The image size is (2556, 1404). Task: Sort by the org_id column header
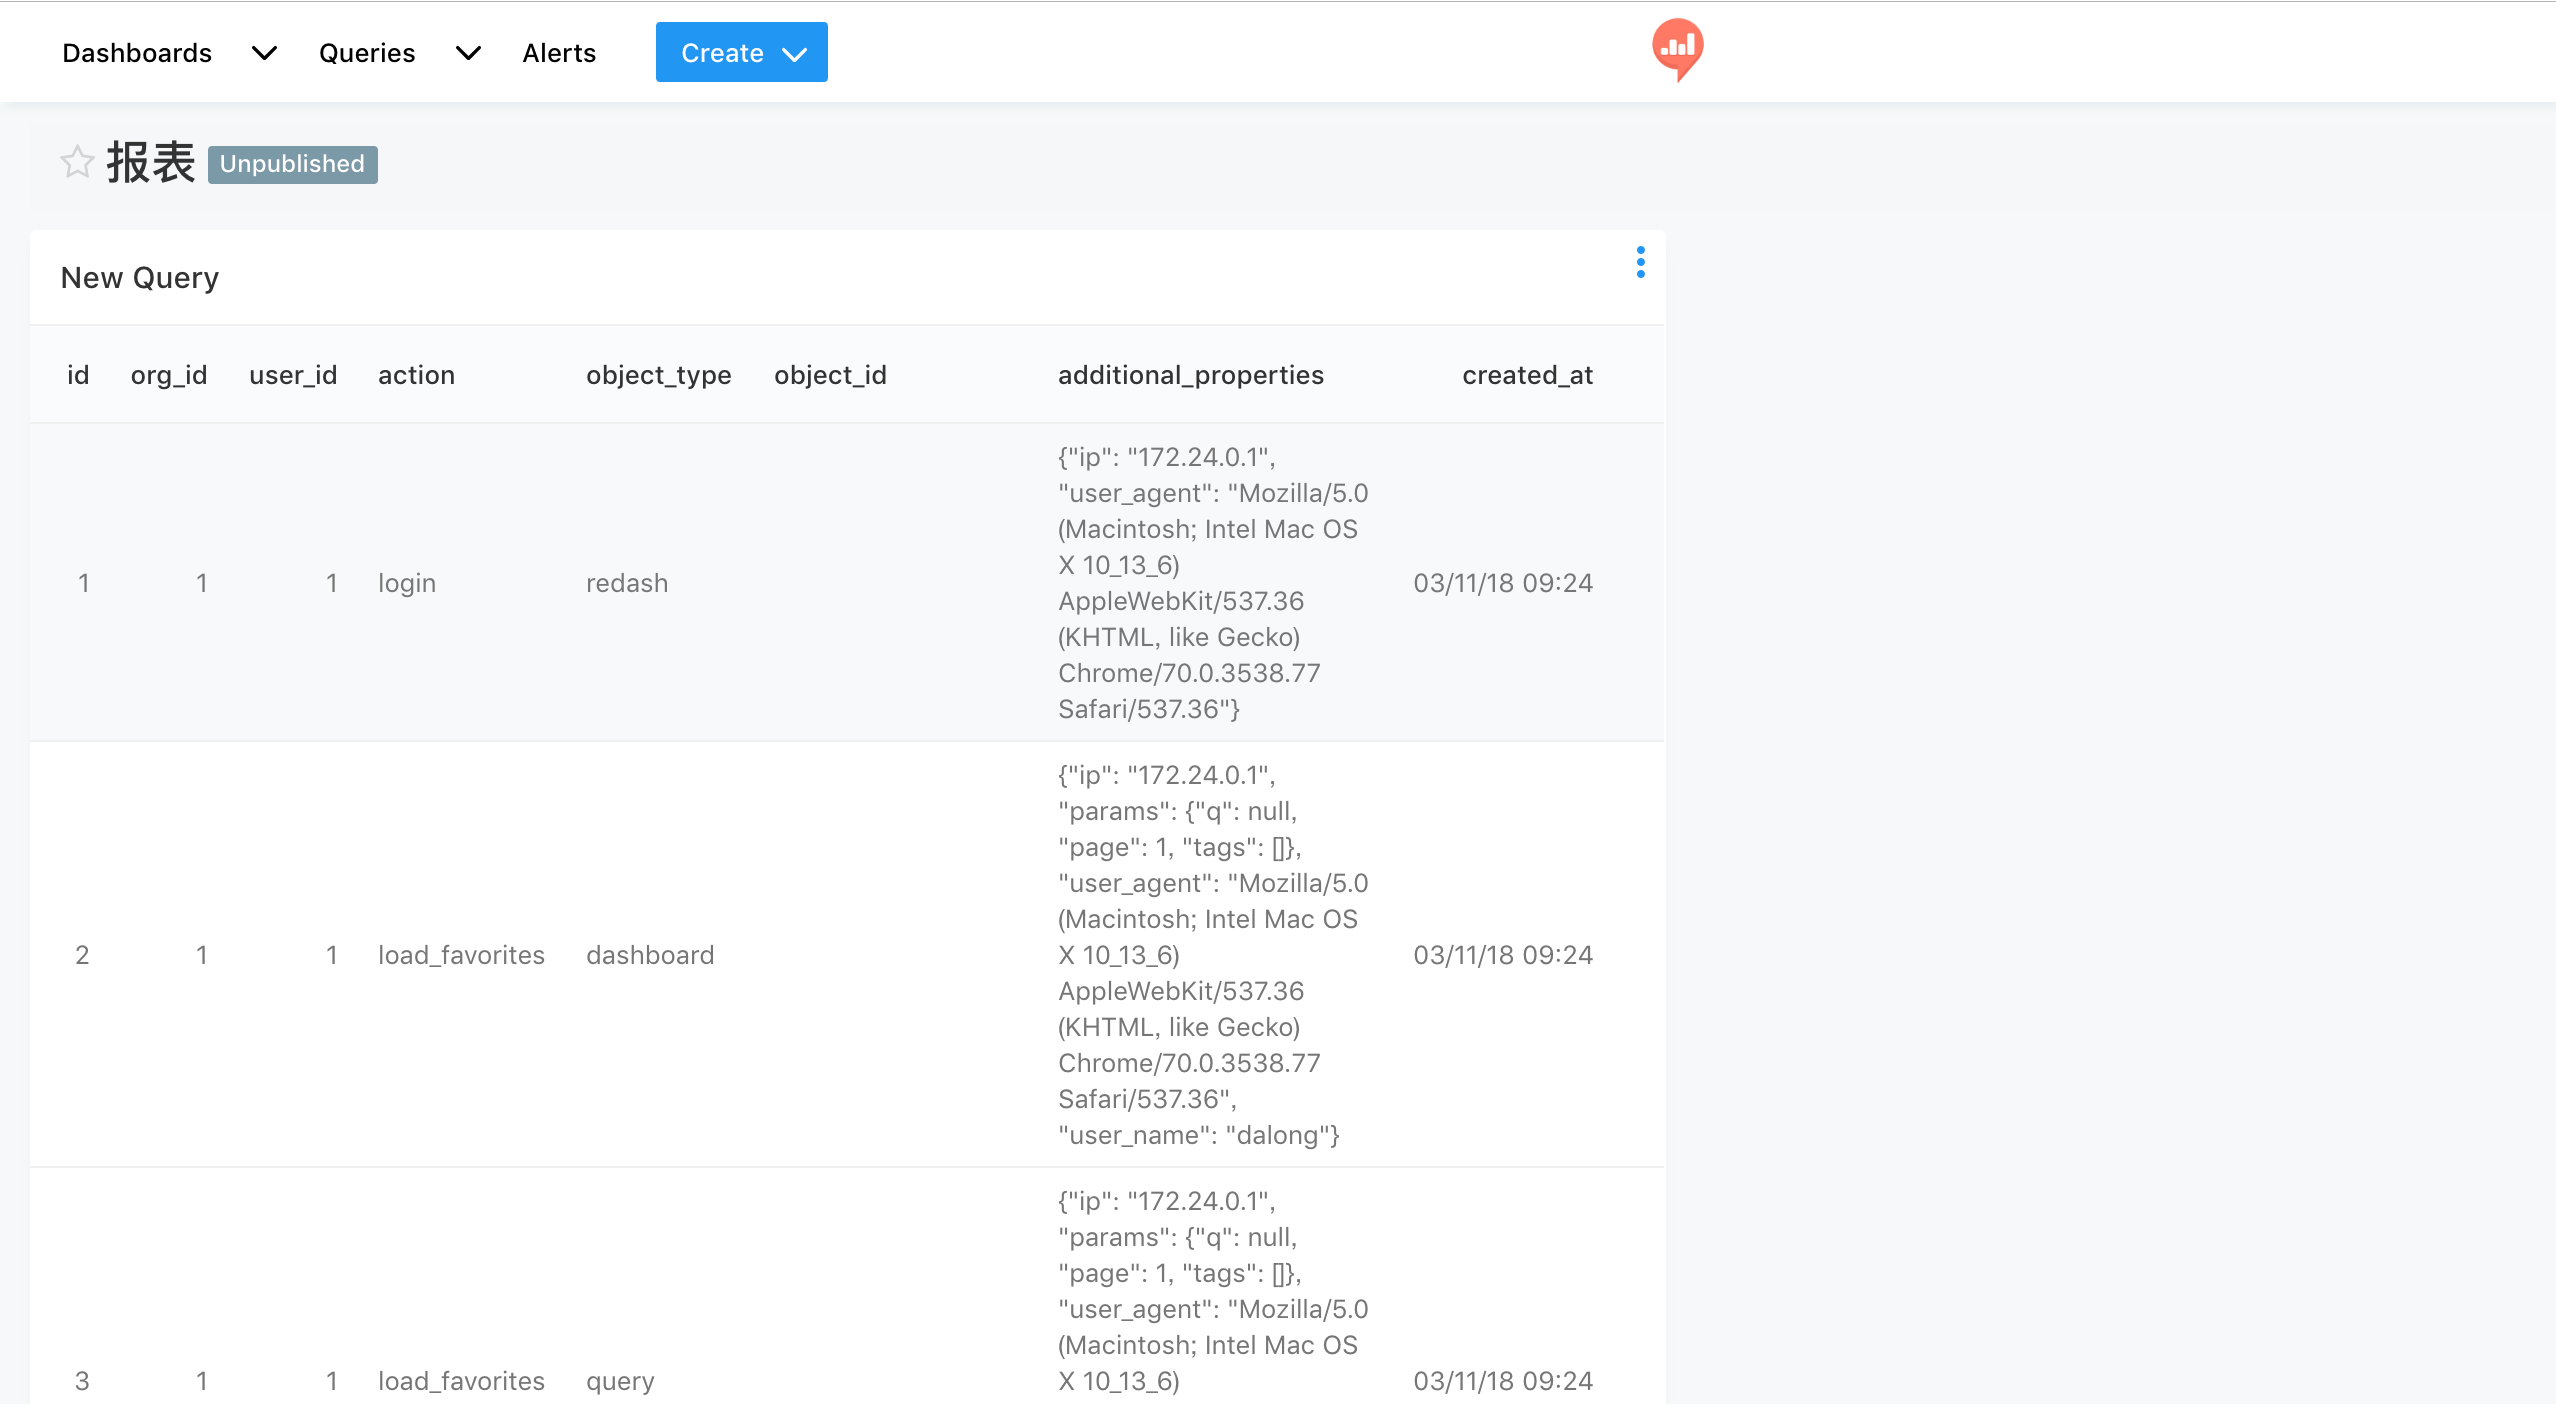click(169, 375)
